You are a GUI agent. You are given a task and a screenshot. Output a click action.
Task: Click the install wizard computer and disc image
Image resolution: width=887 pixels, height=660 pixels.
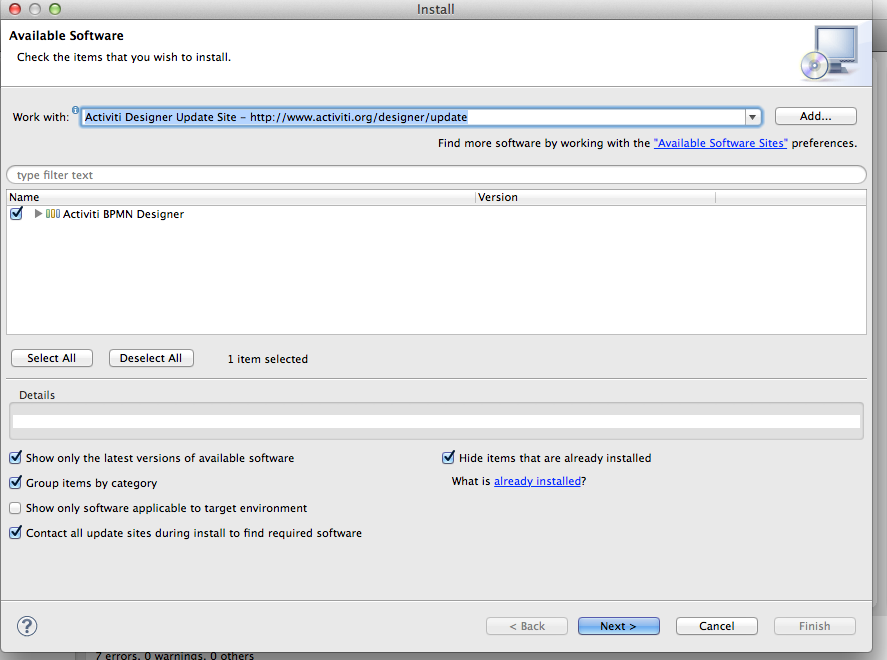pos(829,53)
